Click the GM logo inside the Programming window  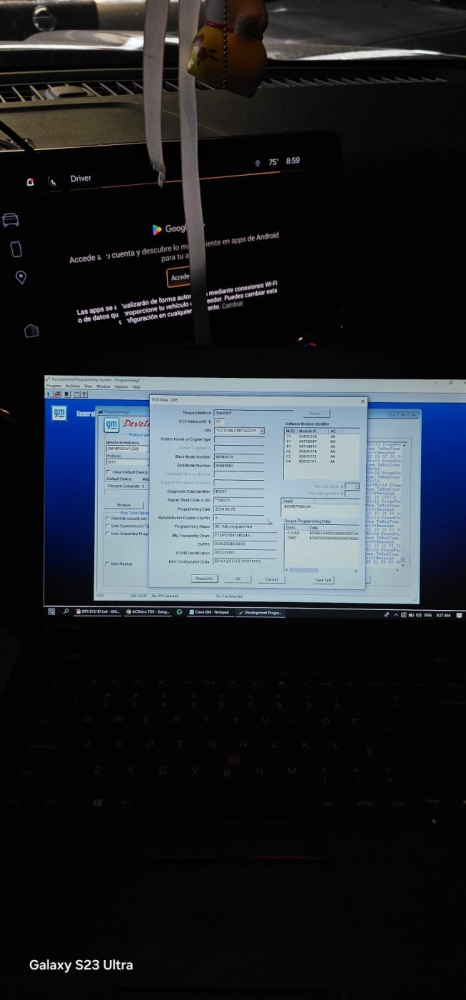coord(111,425)
